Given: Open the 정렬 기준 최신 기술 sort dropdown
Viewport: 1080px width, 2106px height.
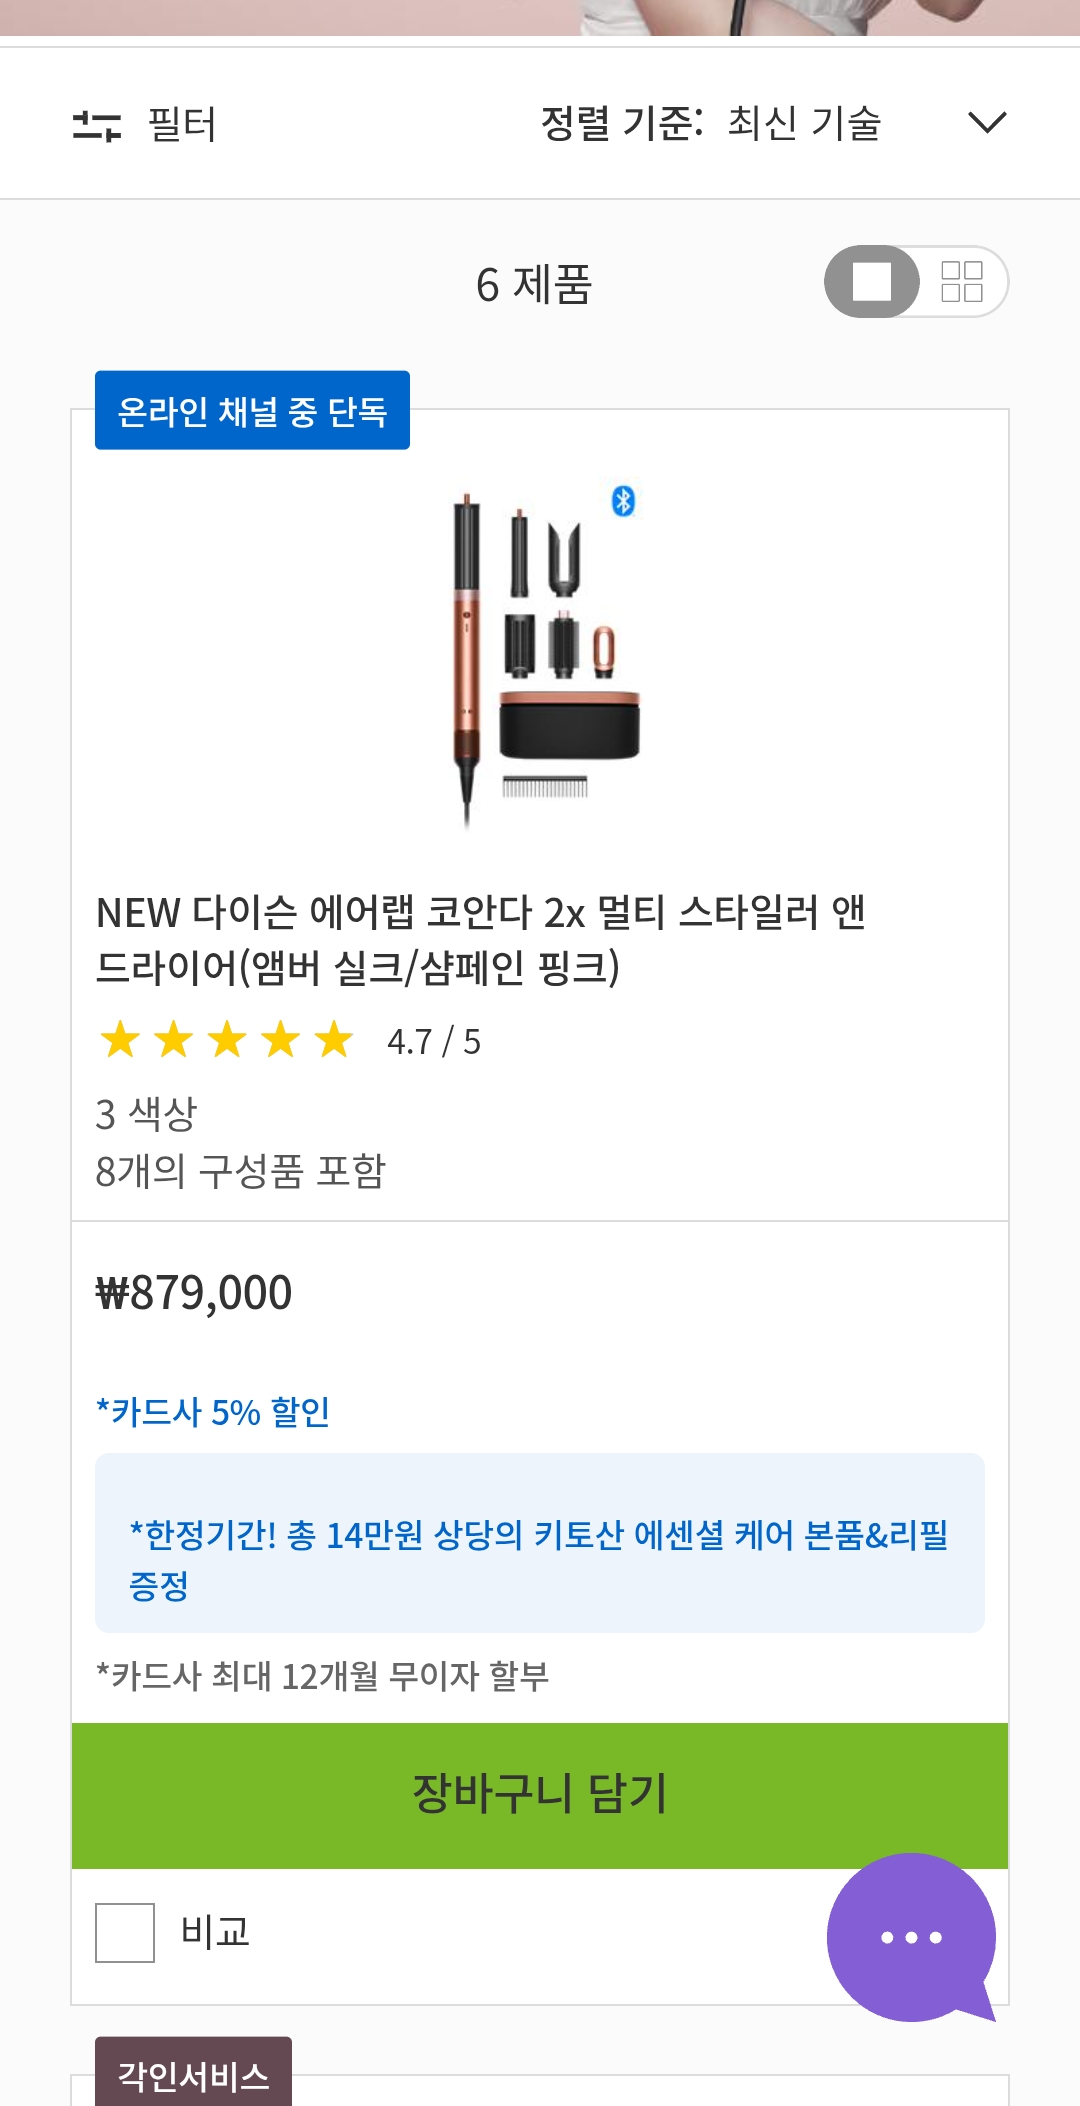Looking at the screenshot, I should click(710, 123).
